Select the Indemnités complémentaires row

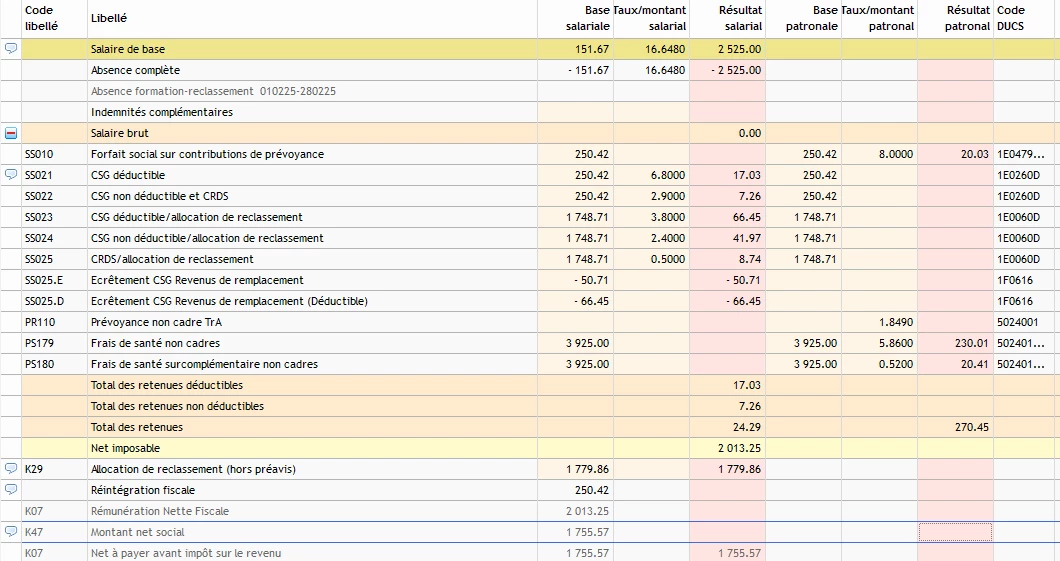pyautogui.click(x=530, y=112)
